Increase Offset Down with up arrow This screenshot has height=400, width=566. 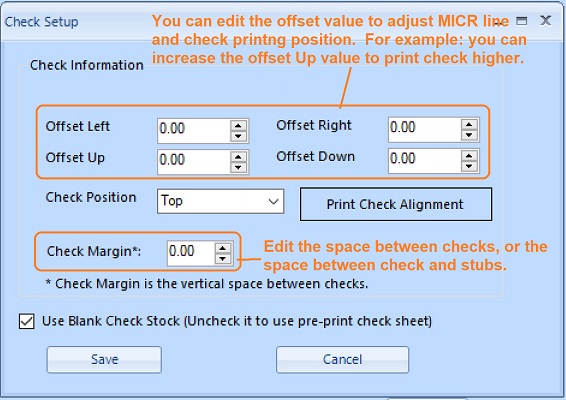[469, 156]
